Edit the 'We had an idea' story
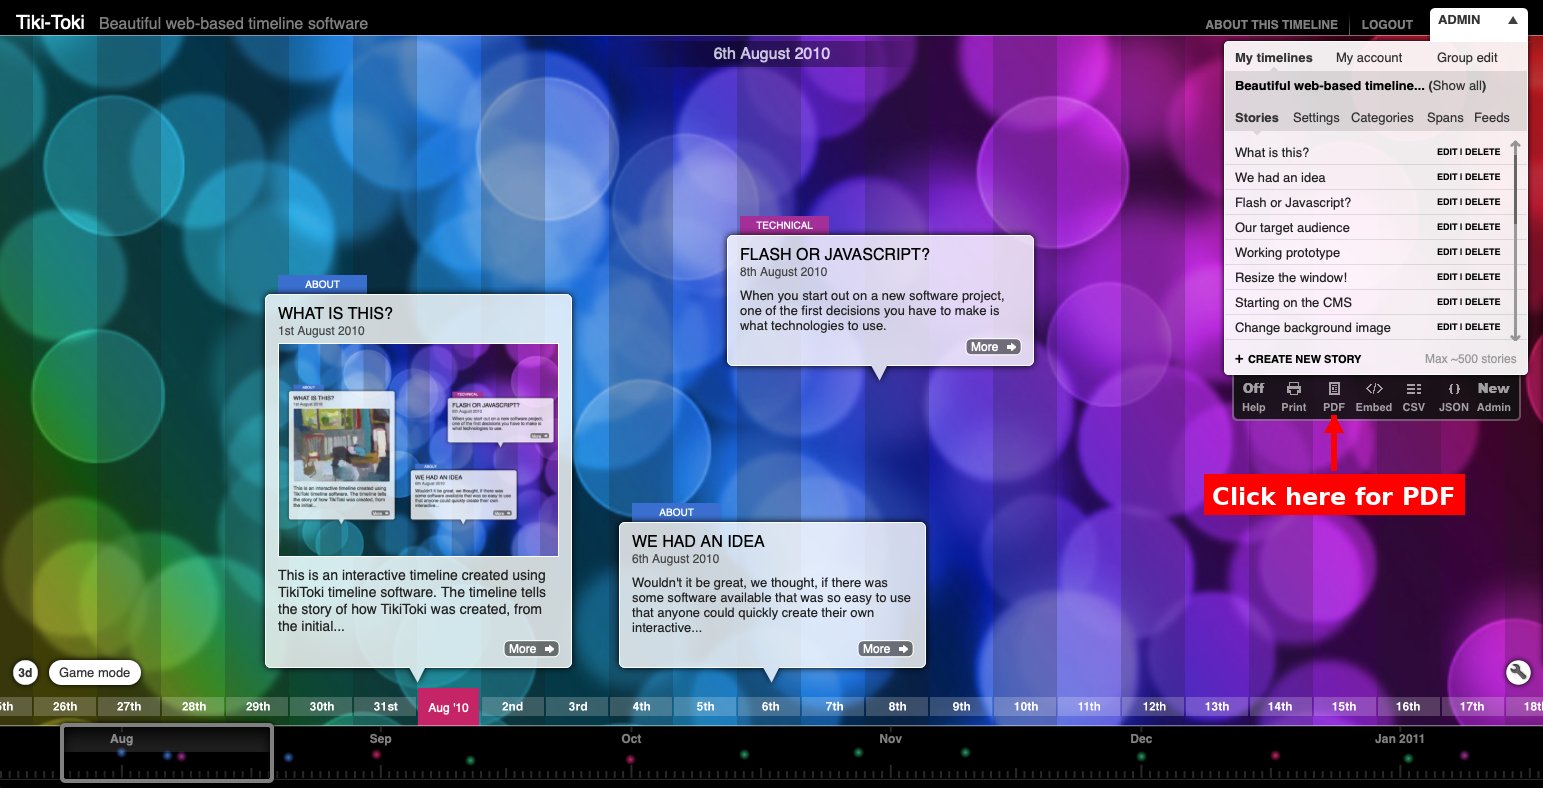 pyautogui.click(x=1447, y=177)
